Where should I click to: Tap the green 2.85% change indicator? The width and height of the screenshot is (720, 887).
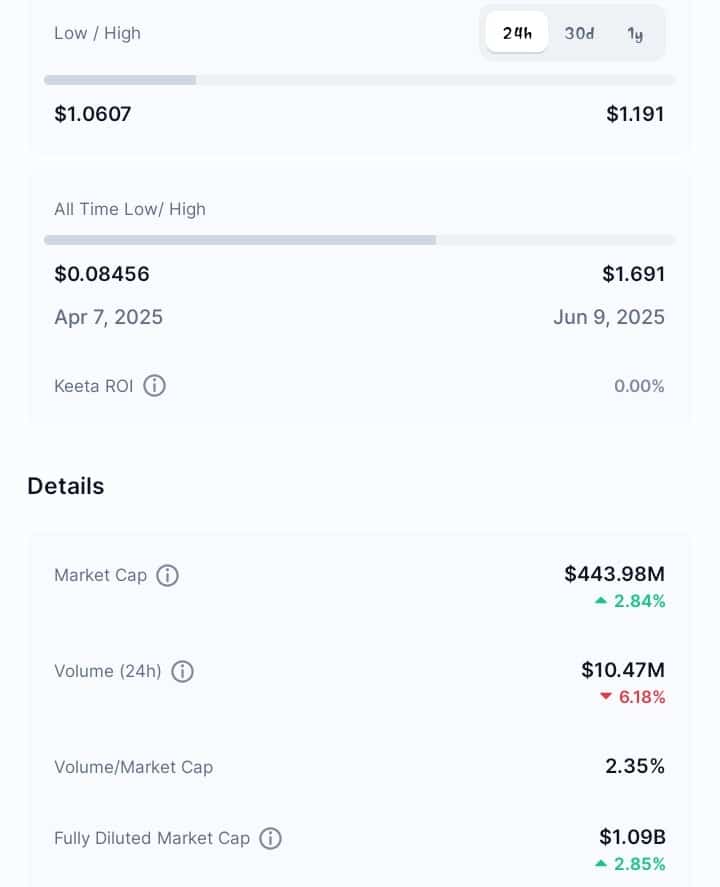pos(630,864)
